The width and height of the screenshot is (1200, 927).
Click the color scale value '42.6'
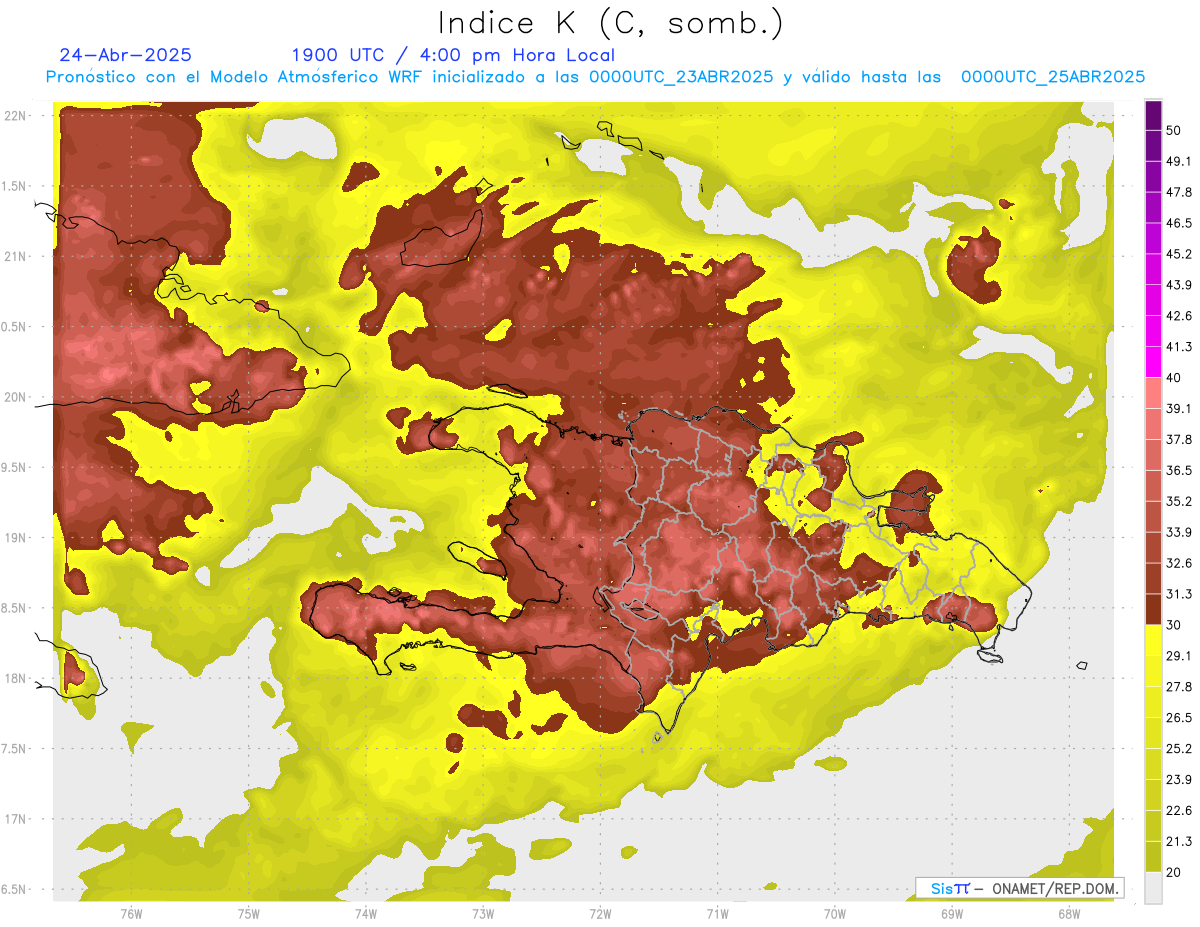tap(1179, 316)
